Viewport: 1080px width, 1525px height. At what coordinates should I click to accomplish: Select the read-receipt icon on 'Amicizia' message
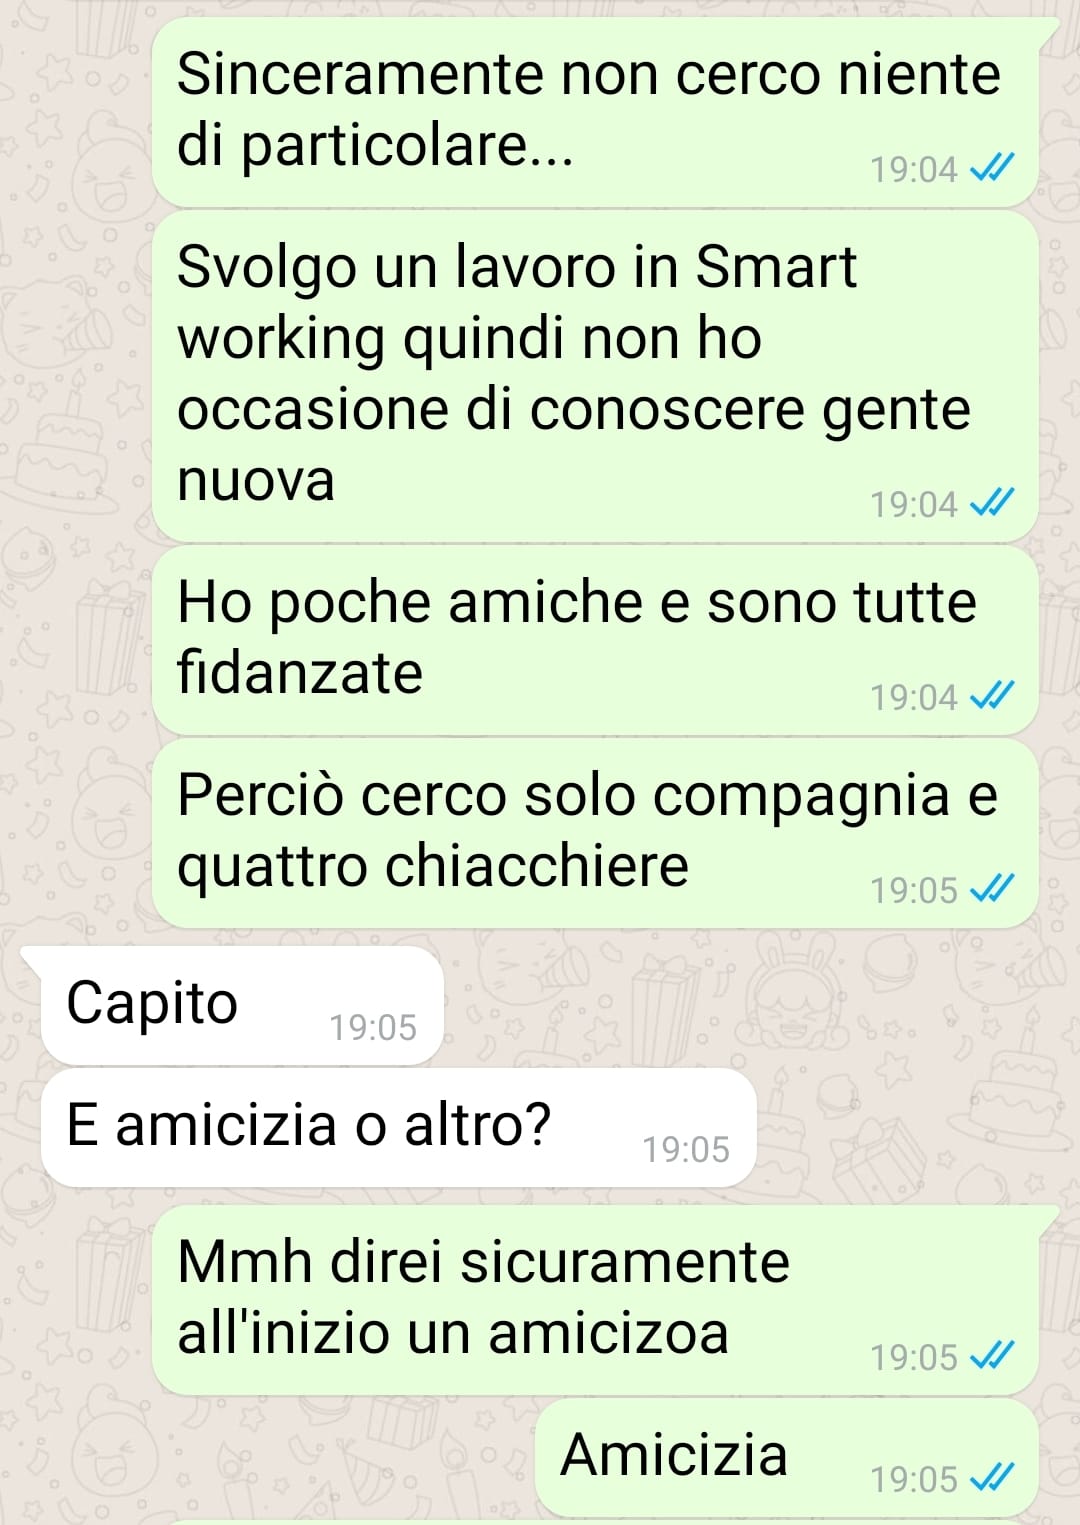[992, 1478]
